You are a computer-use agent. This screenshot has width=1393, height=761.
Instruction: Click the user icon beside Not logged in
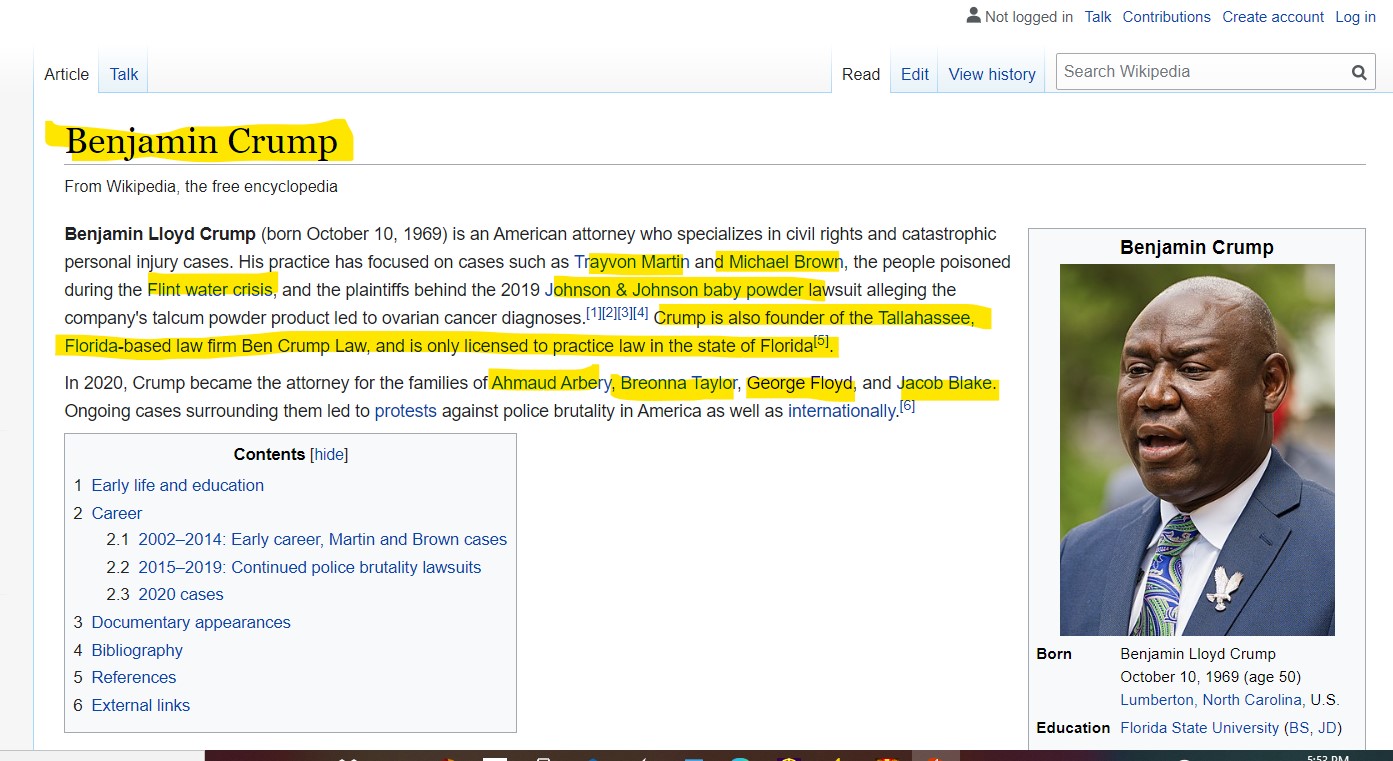pos(973,16)
